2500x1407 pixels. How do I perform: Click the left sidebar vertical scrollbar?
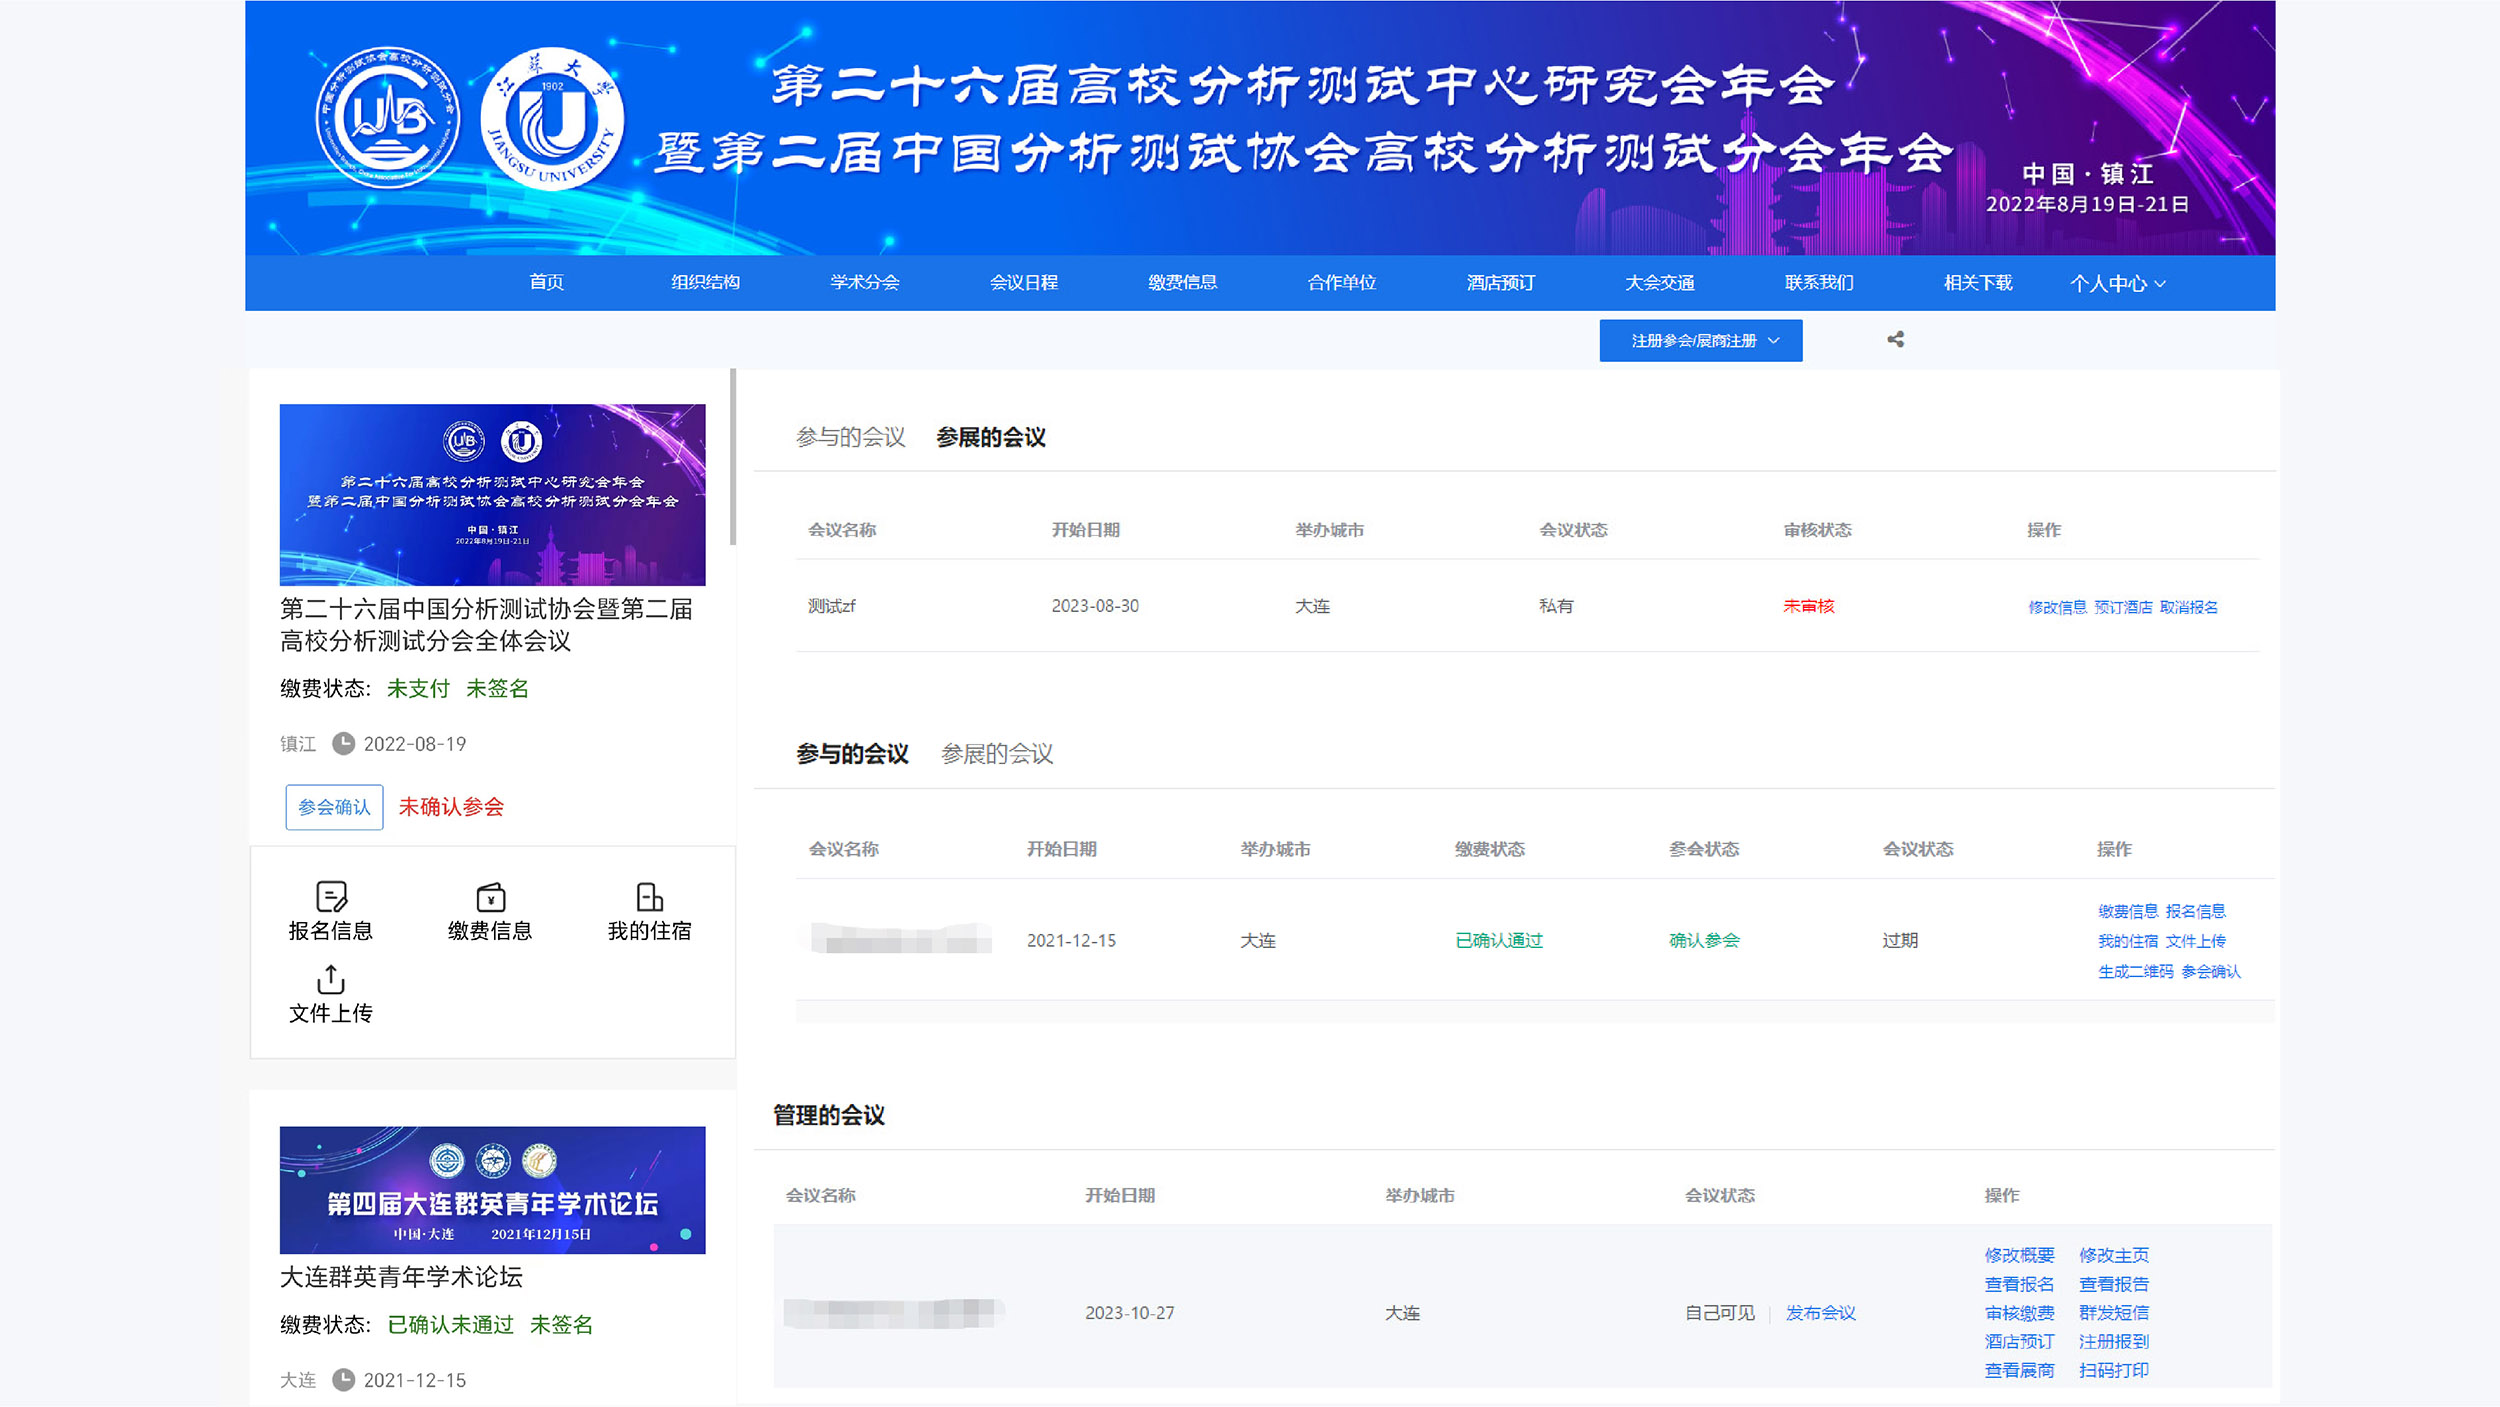tap(732, 457)
